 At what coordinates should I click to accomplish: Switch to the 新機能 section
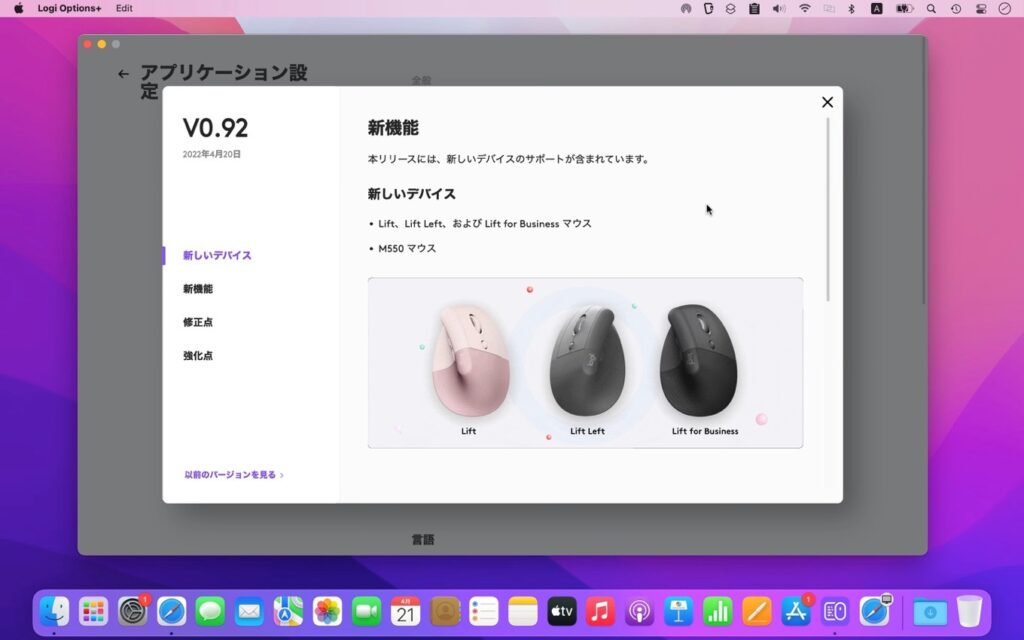(x=200, y=288)
